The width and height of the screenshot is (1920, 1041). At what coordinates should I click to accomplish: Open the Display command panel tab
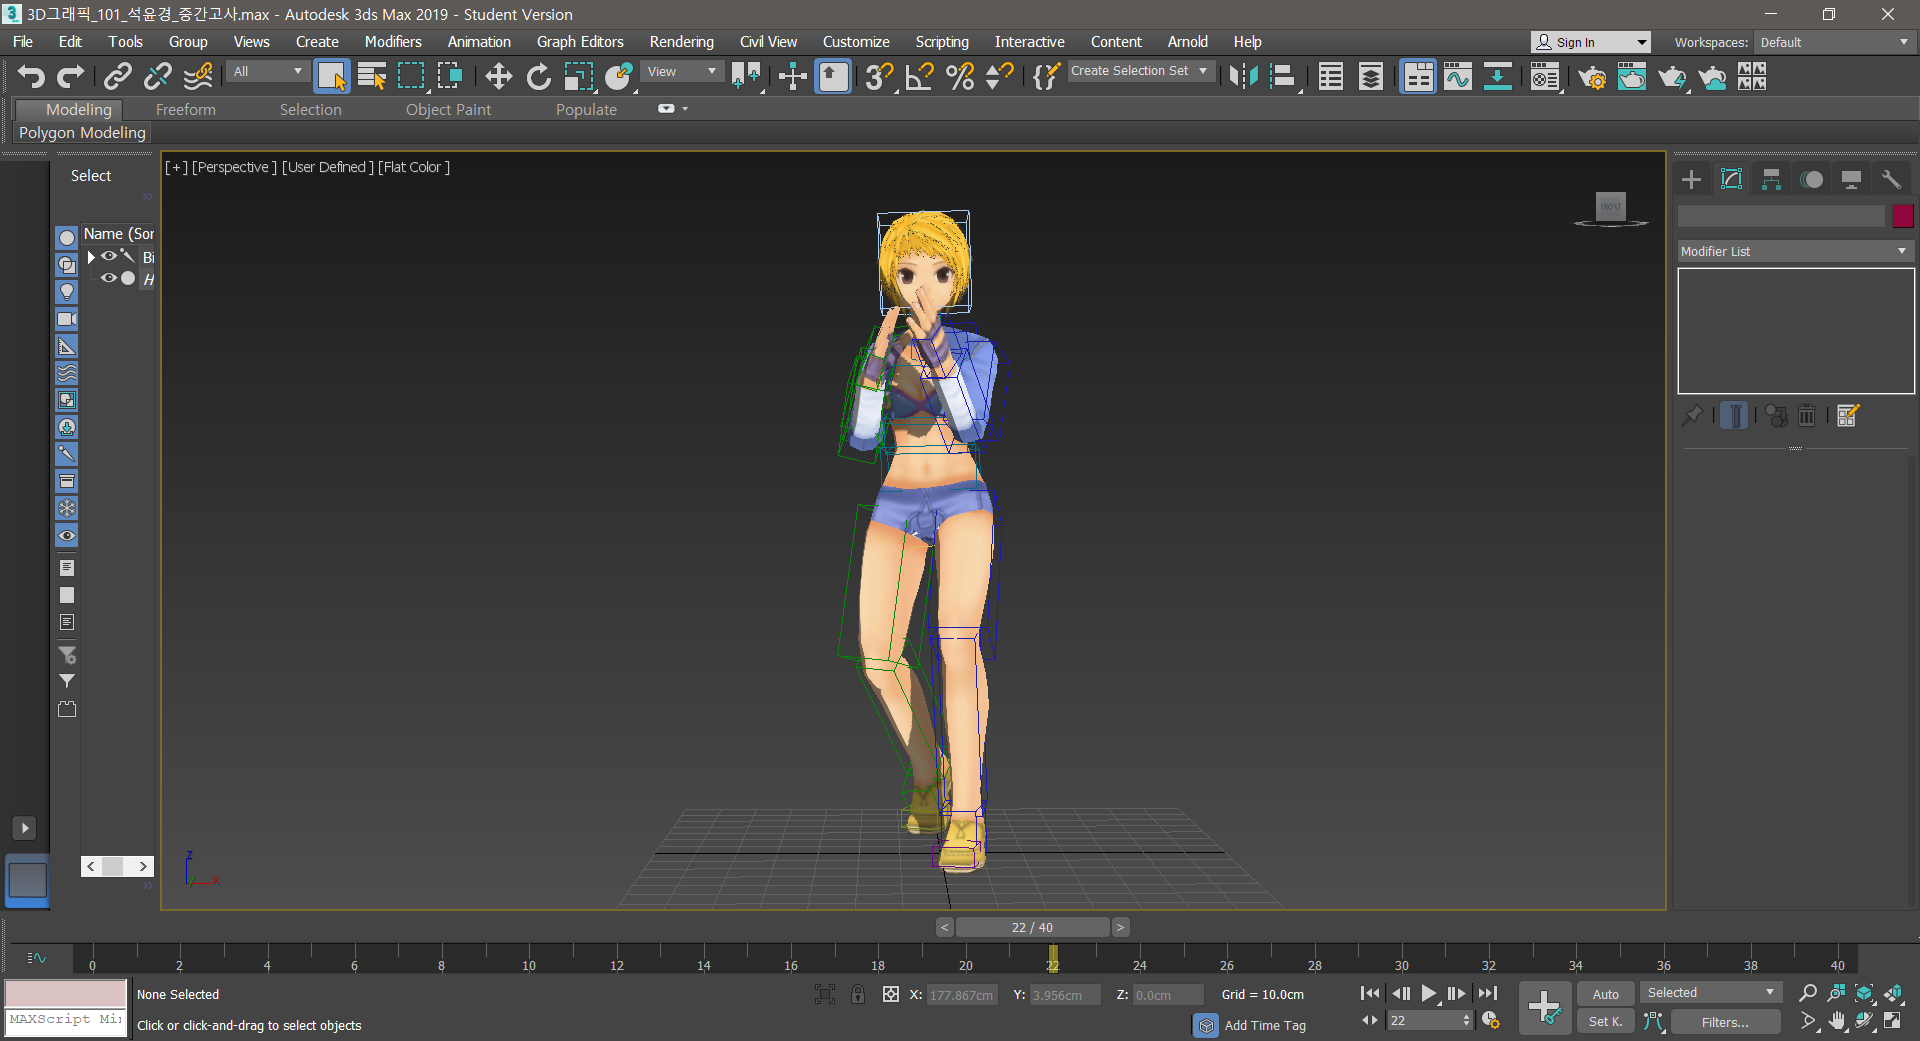(1851, 179)
